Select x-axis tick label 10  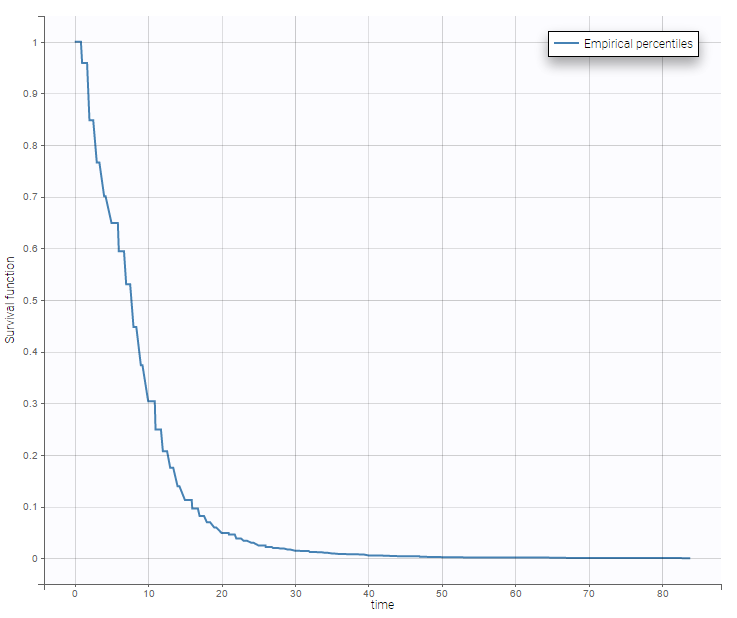point(148,594)
